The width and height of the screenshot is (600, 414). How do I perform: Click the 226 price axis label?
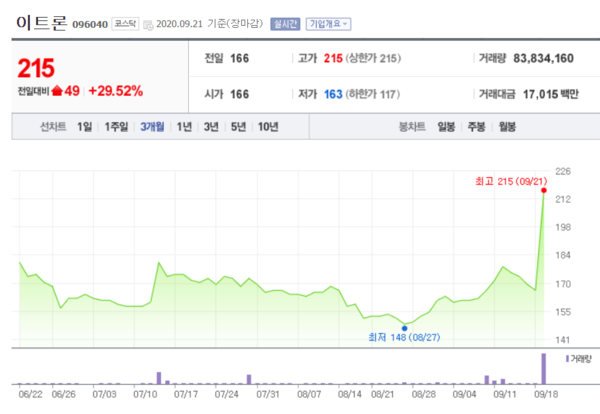(563, 171)
